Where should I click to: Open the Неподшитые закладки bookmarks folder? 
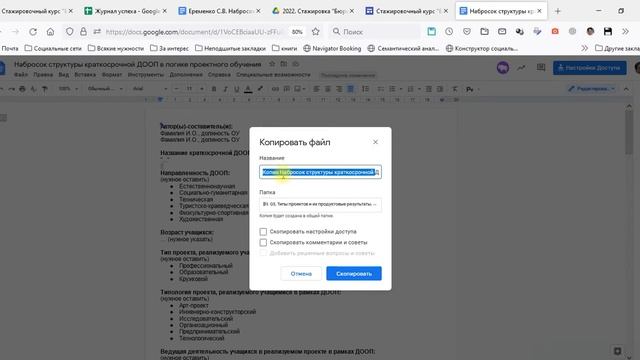tap(230, 48)
